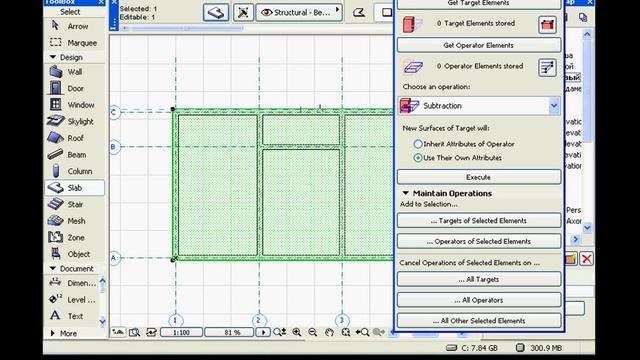Click the store target elements icon
The image size is (640, 360).
[x=547, y=24]
